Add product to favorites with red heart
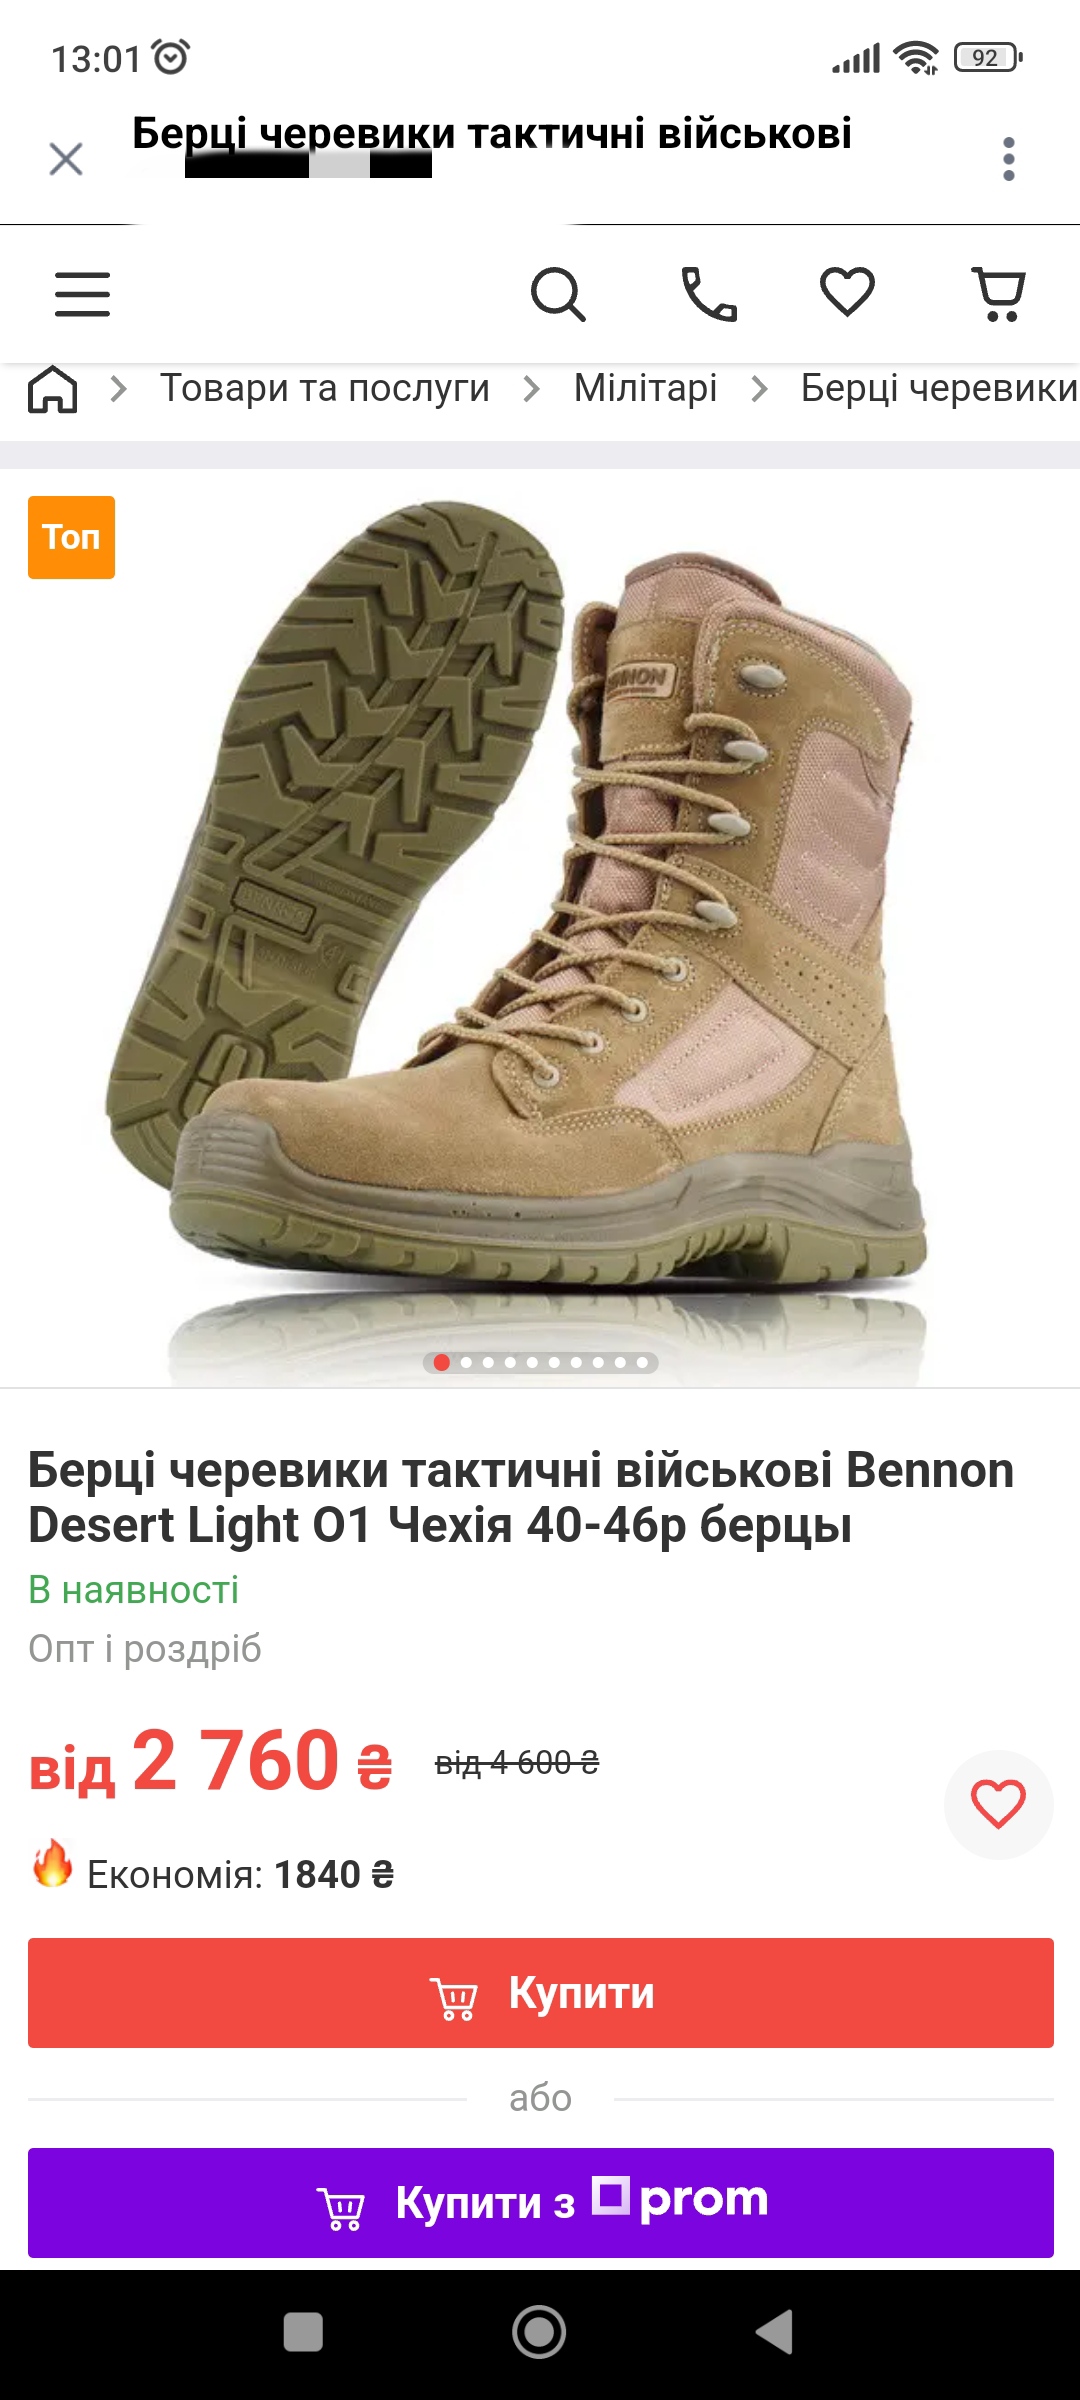This screenshot has height=2400, width=1080. tap(998, 1805)
